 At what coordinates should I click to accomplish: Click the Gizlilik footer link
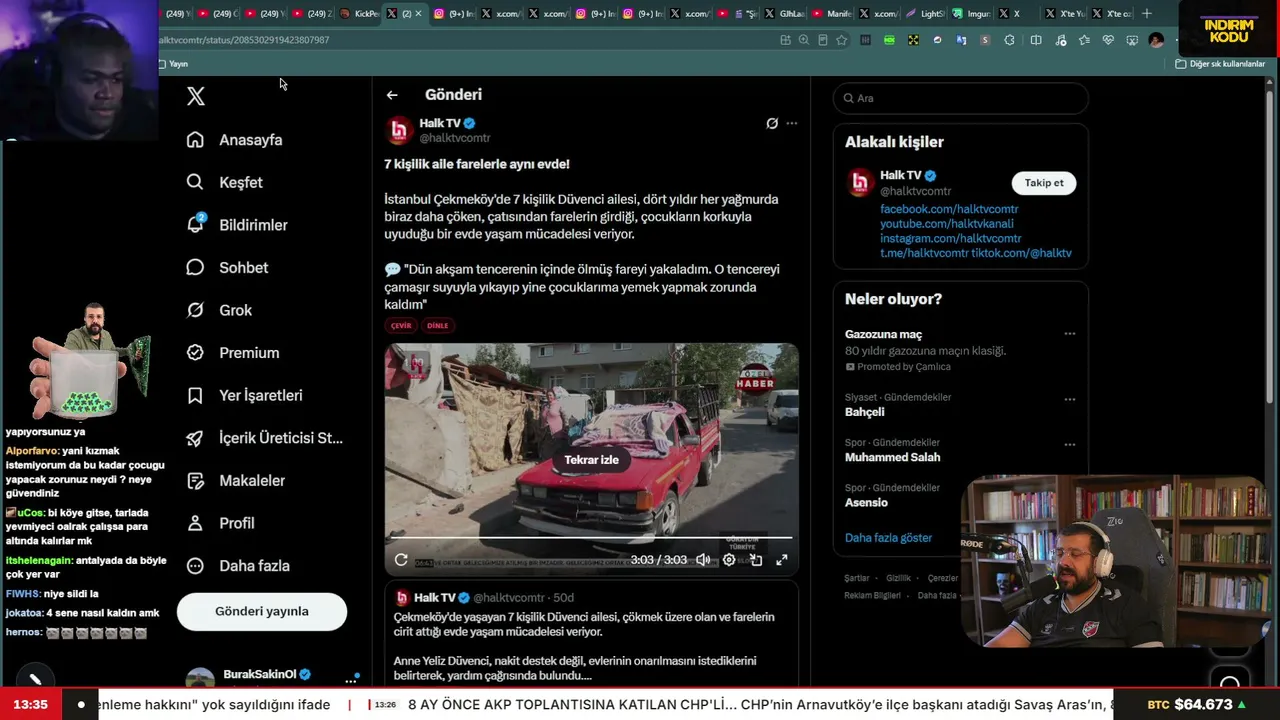tap(898, 579)
